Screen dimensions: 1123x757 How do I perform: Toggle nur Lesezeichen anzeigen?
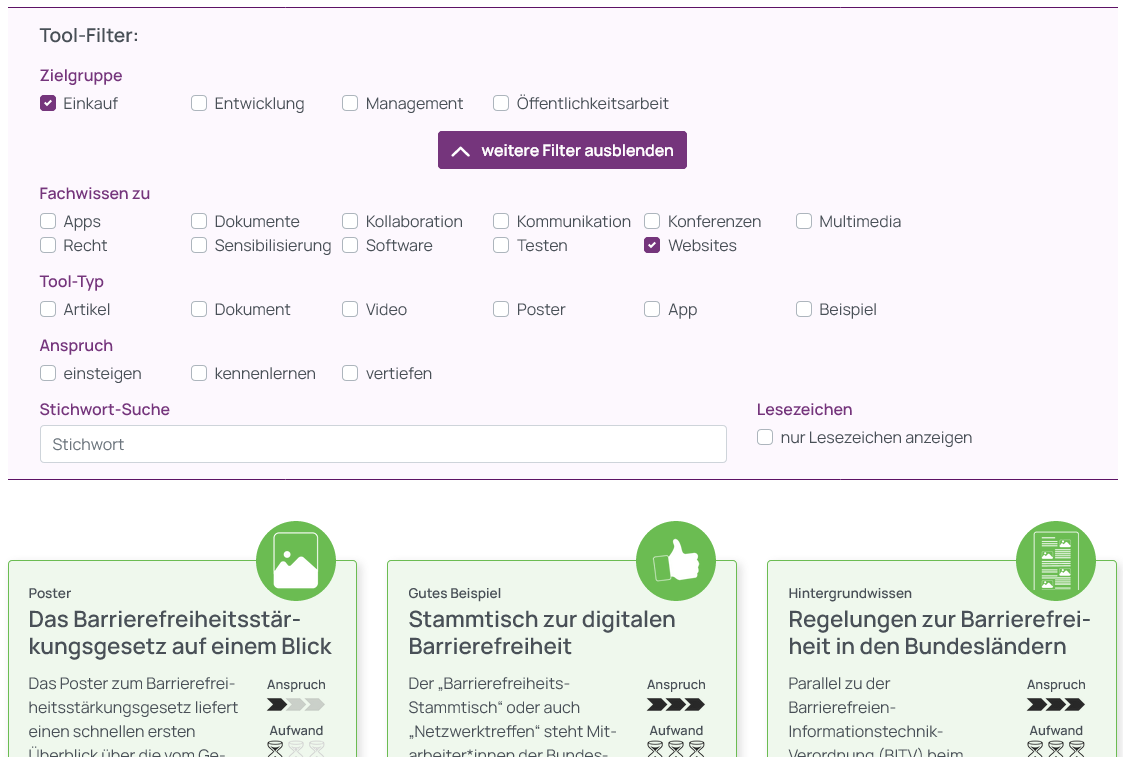pyautogui.click(x=766, y=437)
